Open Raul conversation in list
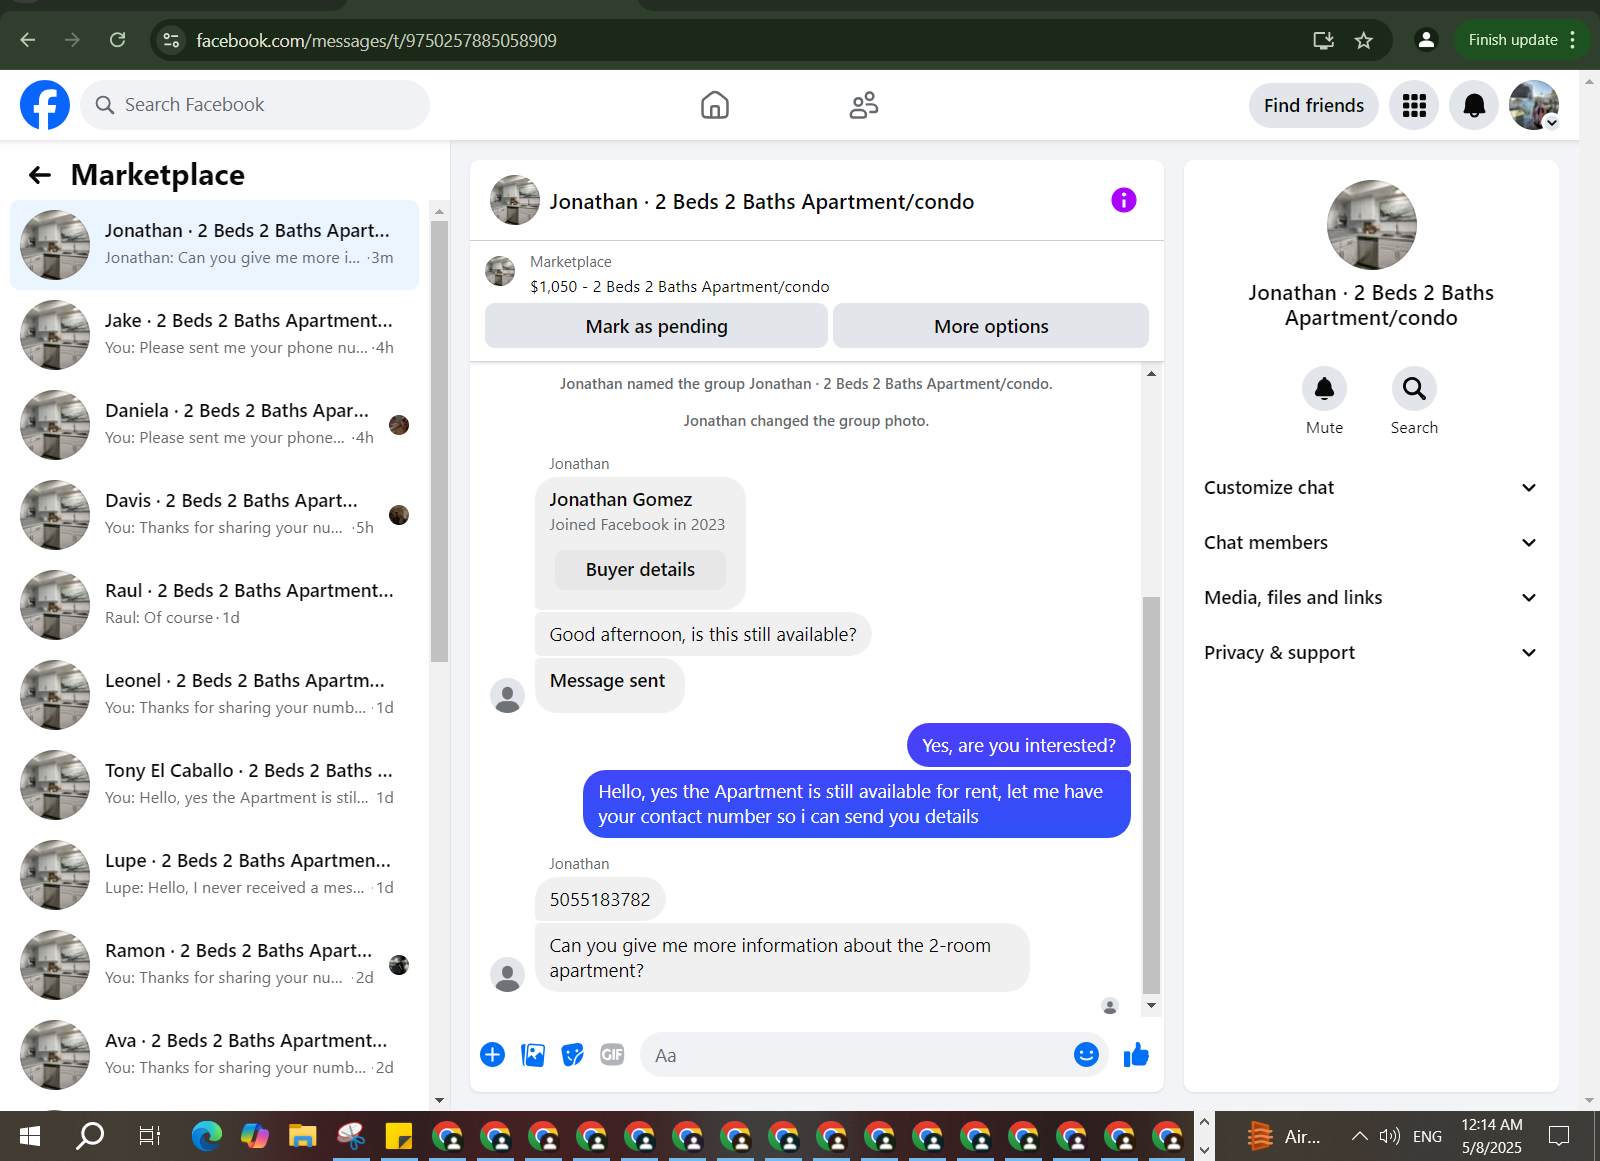The image size is (1600, 1161). pos(215,605)
